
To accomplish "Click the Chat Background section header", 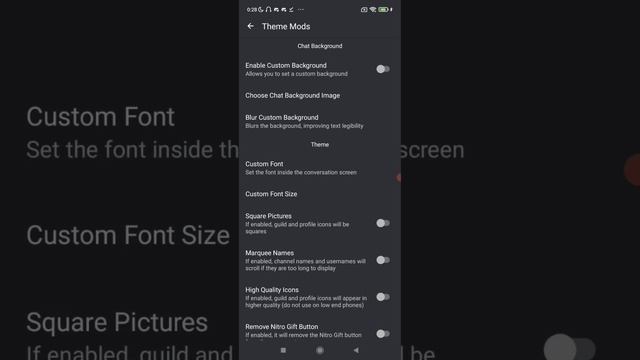I will (x=320, y=46).
